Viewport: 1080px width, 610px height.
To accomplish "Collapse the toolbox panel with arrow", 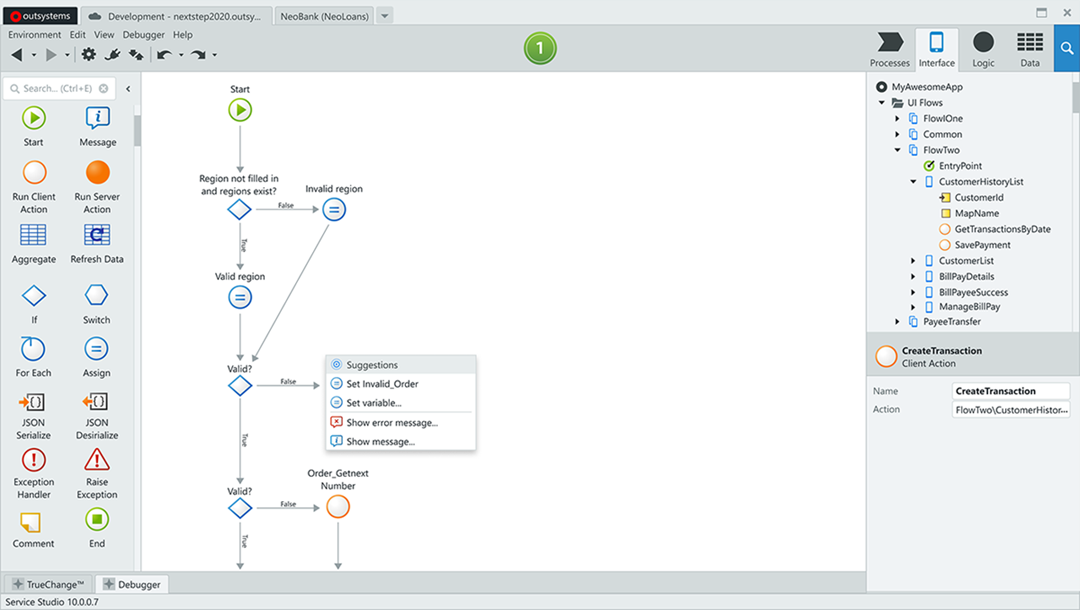I will [x=128, y=89].
